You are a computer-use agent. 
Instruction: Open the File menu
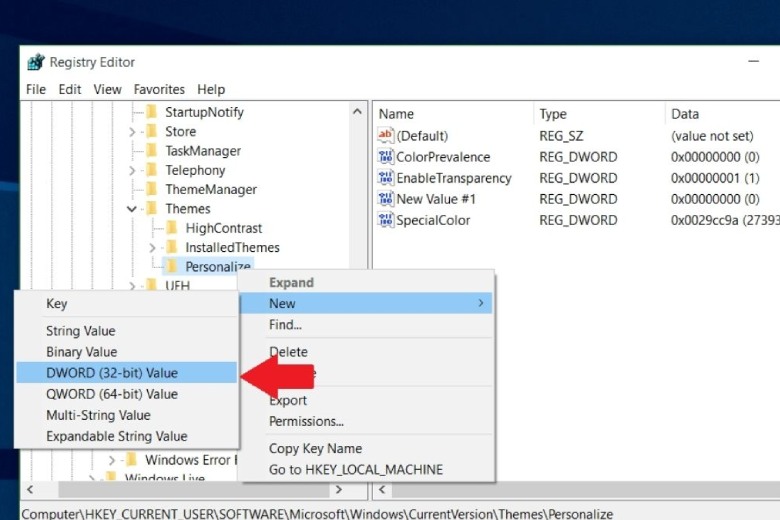point(36,90)
